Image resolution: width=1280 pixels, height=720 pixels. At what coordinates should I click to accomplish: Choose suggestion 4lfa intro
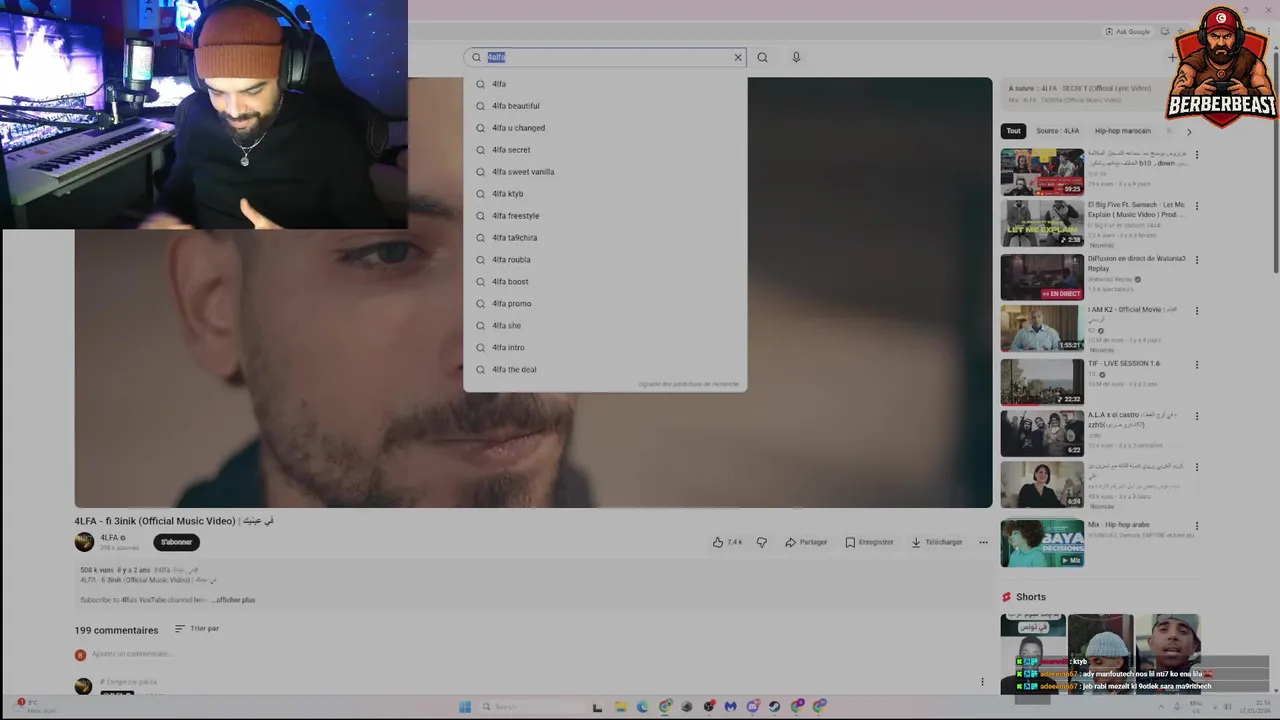[605, 348]
